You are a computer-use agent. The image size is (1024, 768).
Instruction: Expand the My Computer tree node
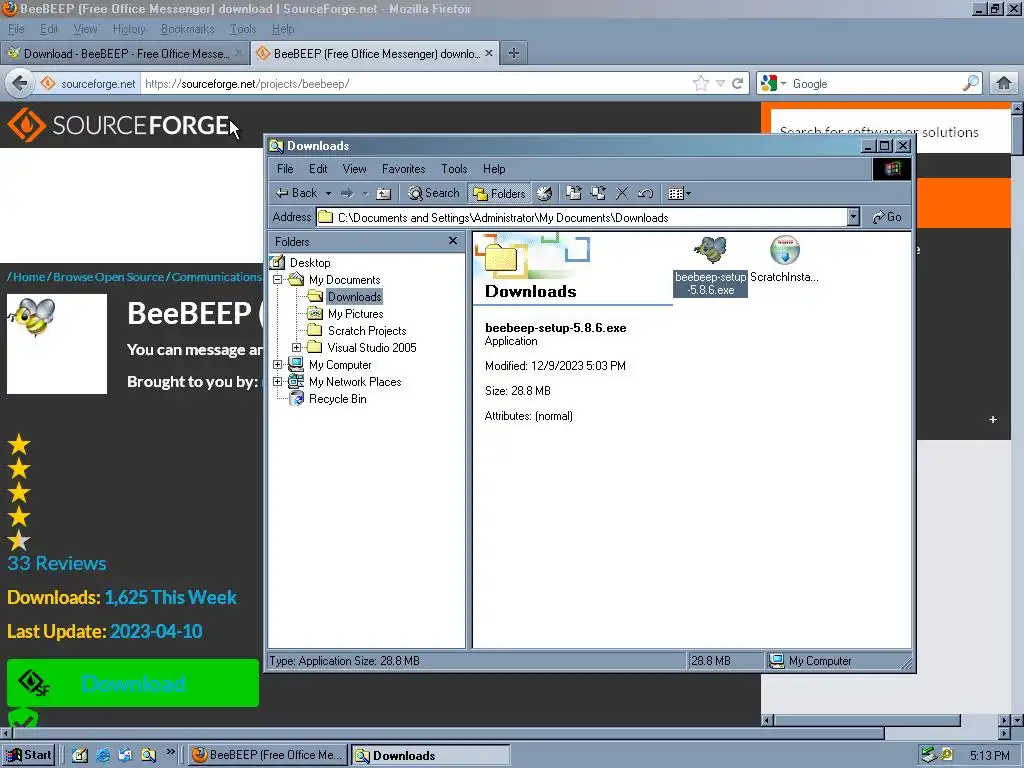(278, 364)
